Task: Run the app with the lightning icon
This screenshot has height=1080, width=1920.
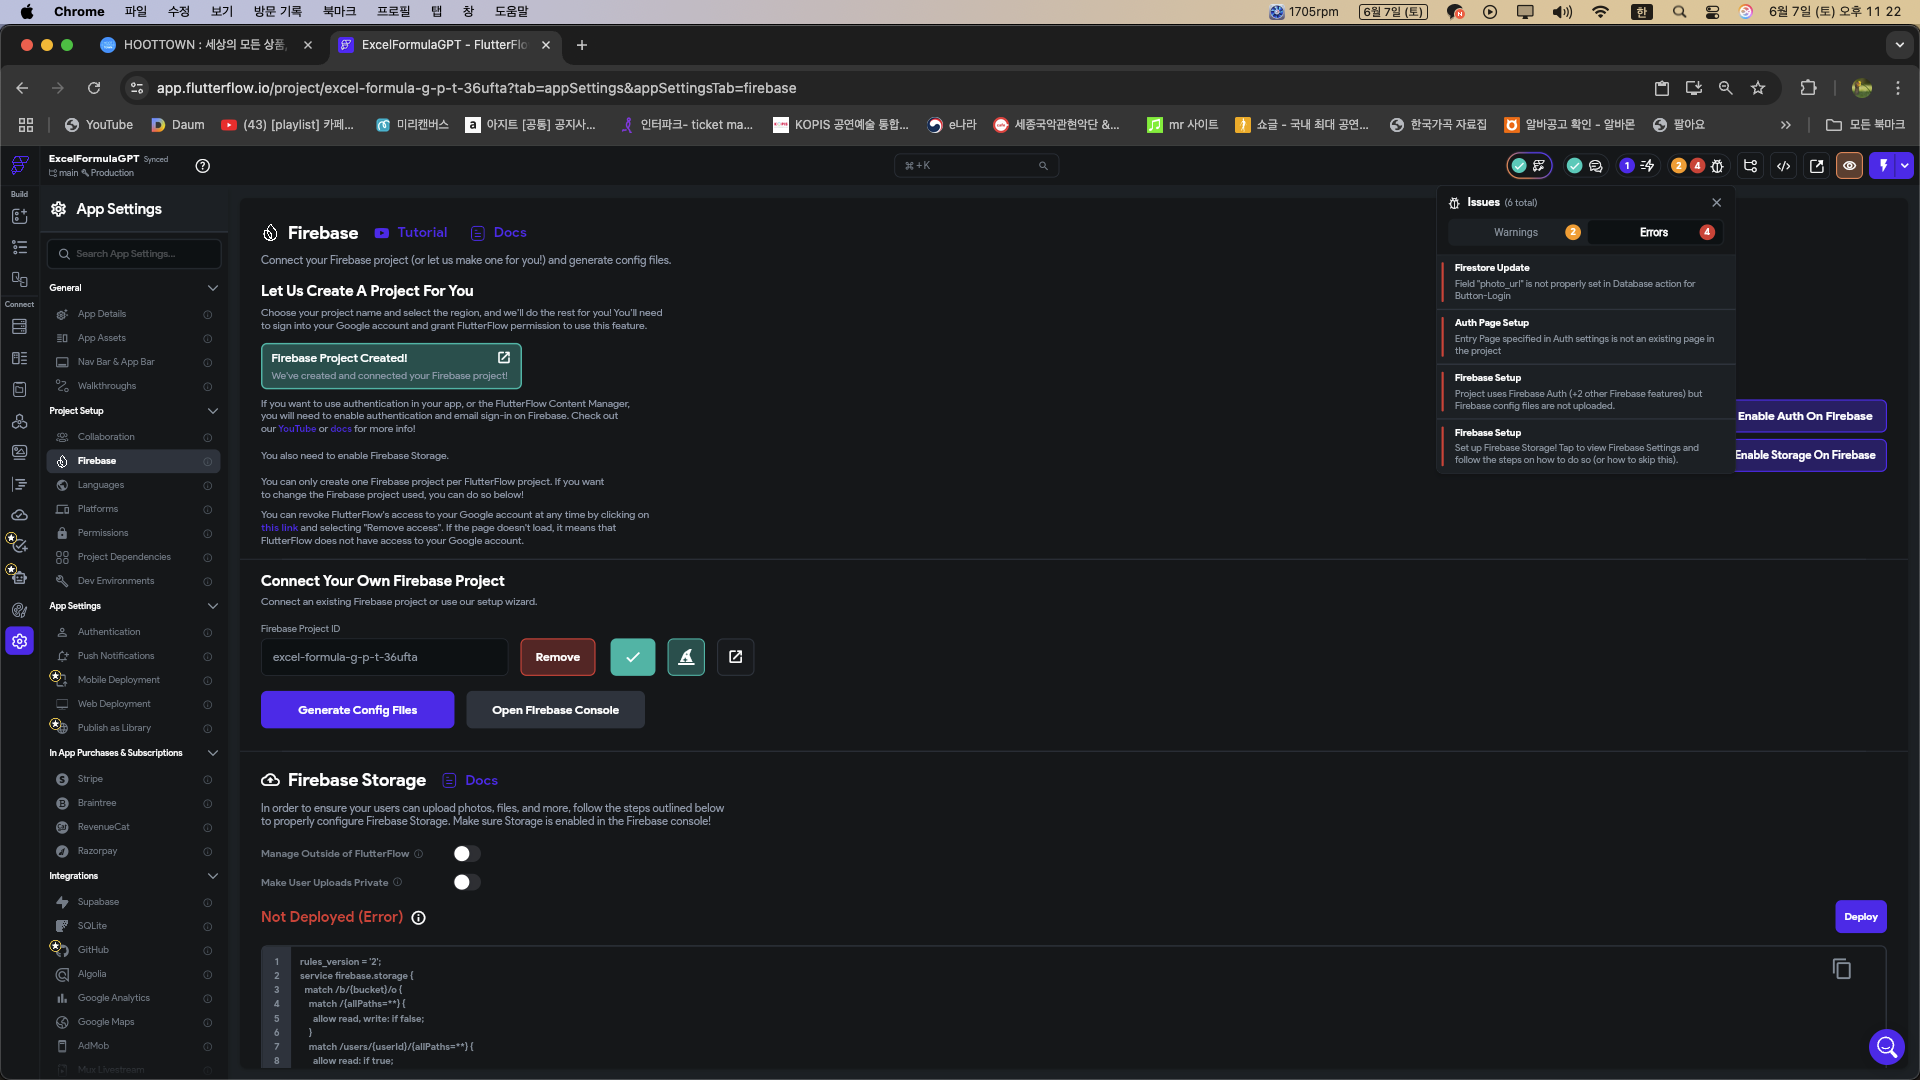Action: pyautogui.click(x=1883, y=166)
